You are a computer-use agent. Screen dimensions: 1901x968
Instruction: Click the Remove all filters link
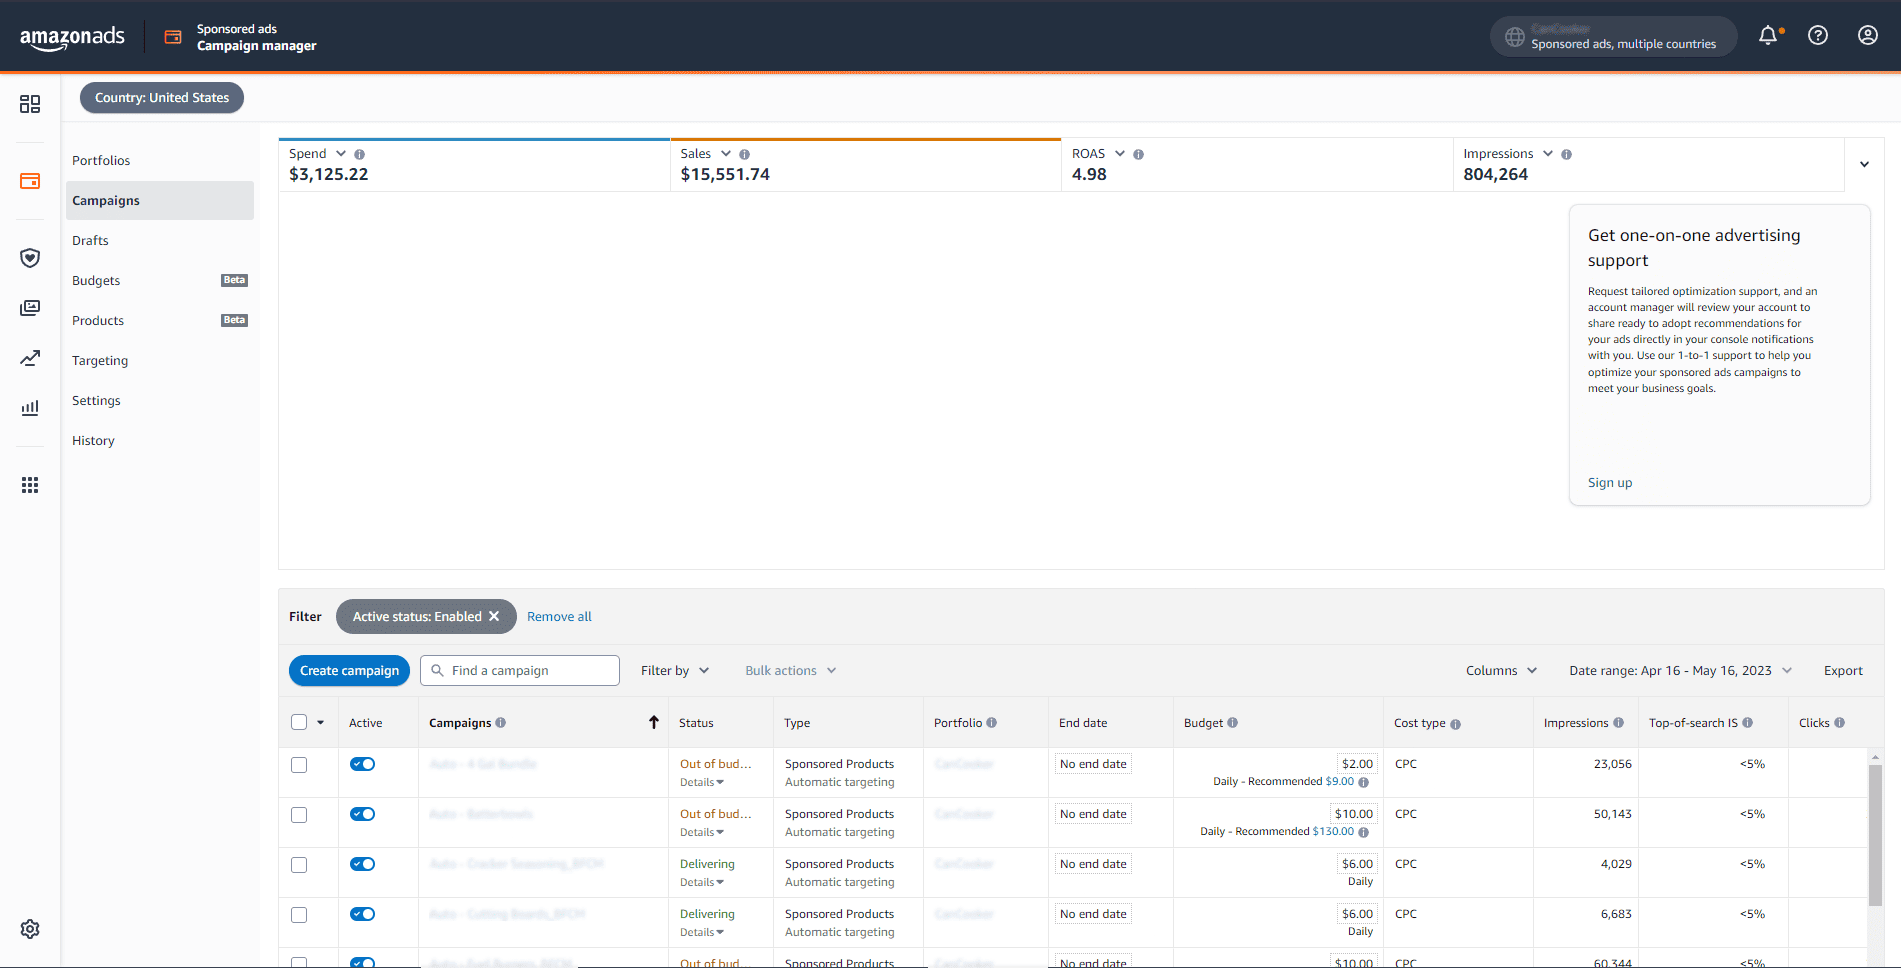(559, 617)
